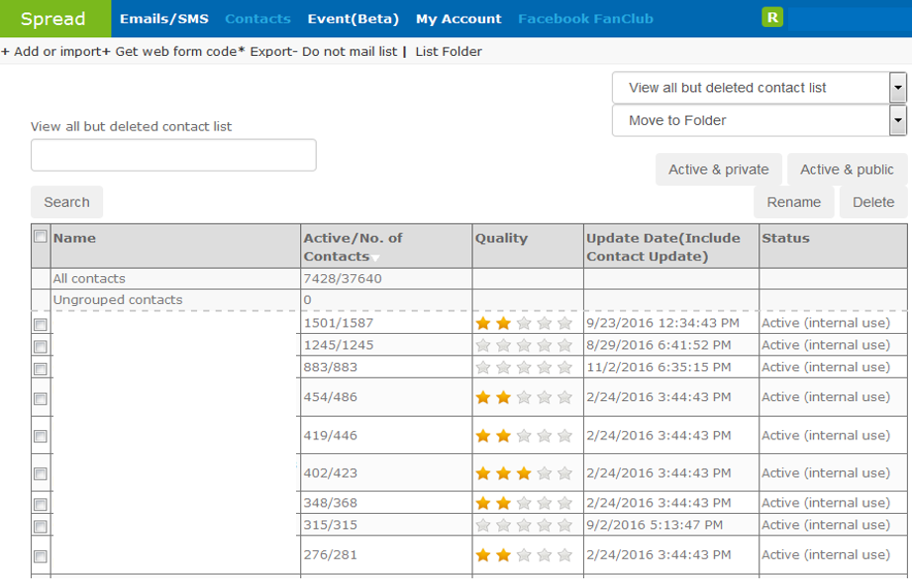
Task: Click the Rename button
Action: click(794, 202)
